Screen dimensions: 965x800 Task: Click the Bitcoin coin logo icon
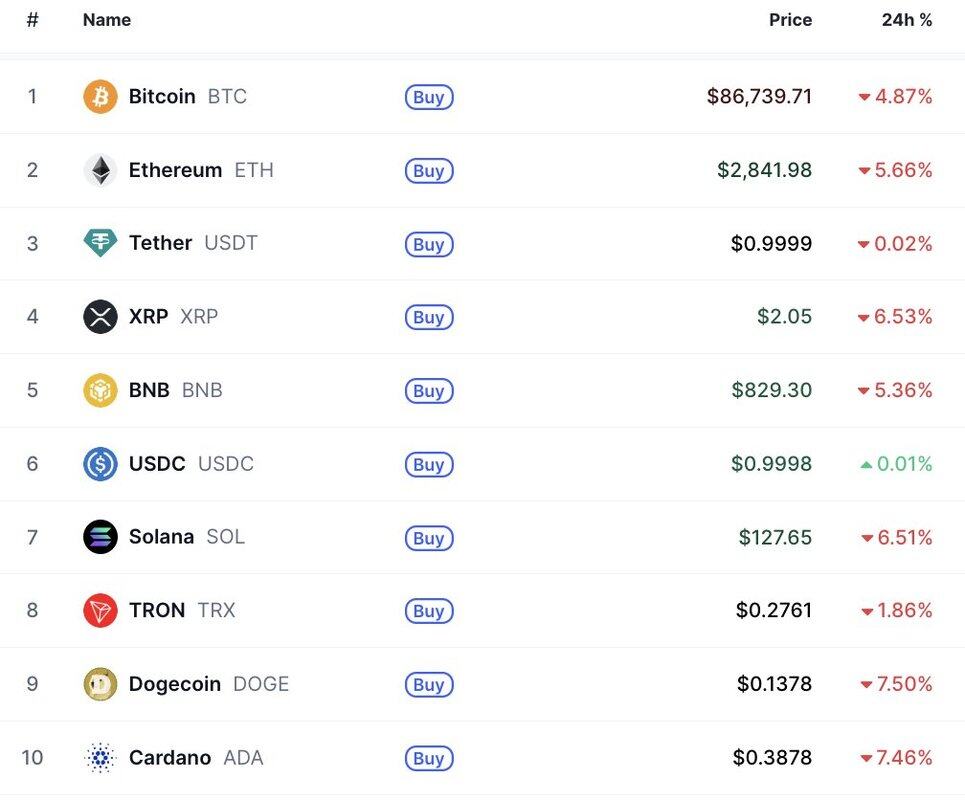pyautogui.click(x=100, y=97)
